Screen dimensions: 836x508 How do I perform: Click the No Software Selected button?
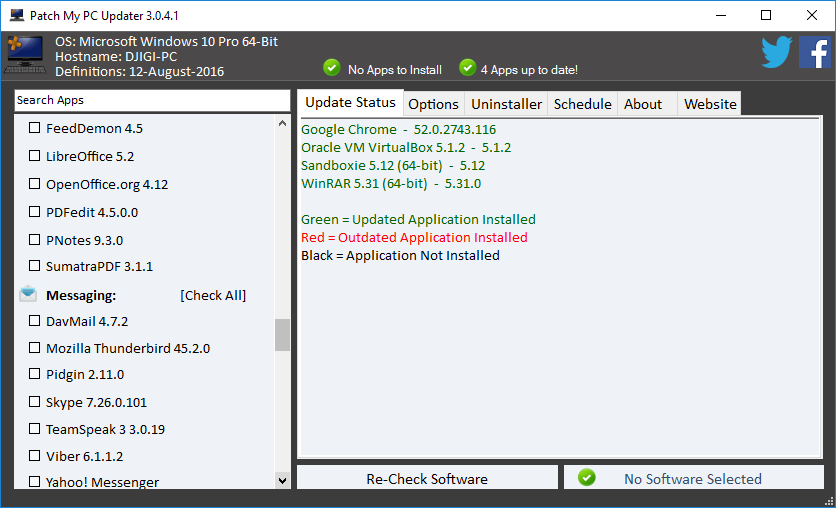pyautogui.click(x=694, y=478)
